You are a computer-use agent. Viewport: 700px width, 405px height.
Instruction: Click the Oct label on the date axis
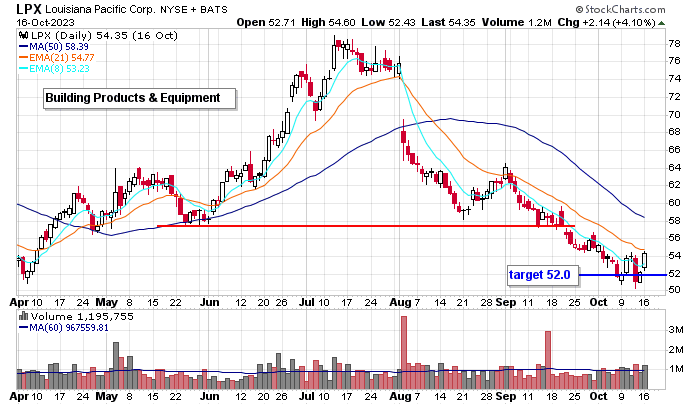[x=598, y=298]
